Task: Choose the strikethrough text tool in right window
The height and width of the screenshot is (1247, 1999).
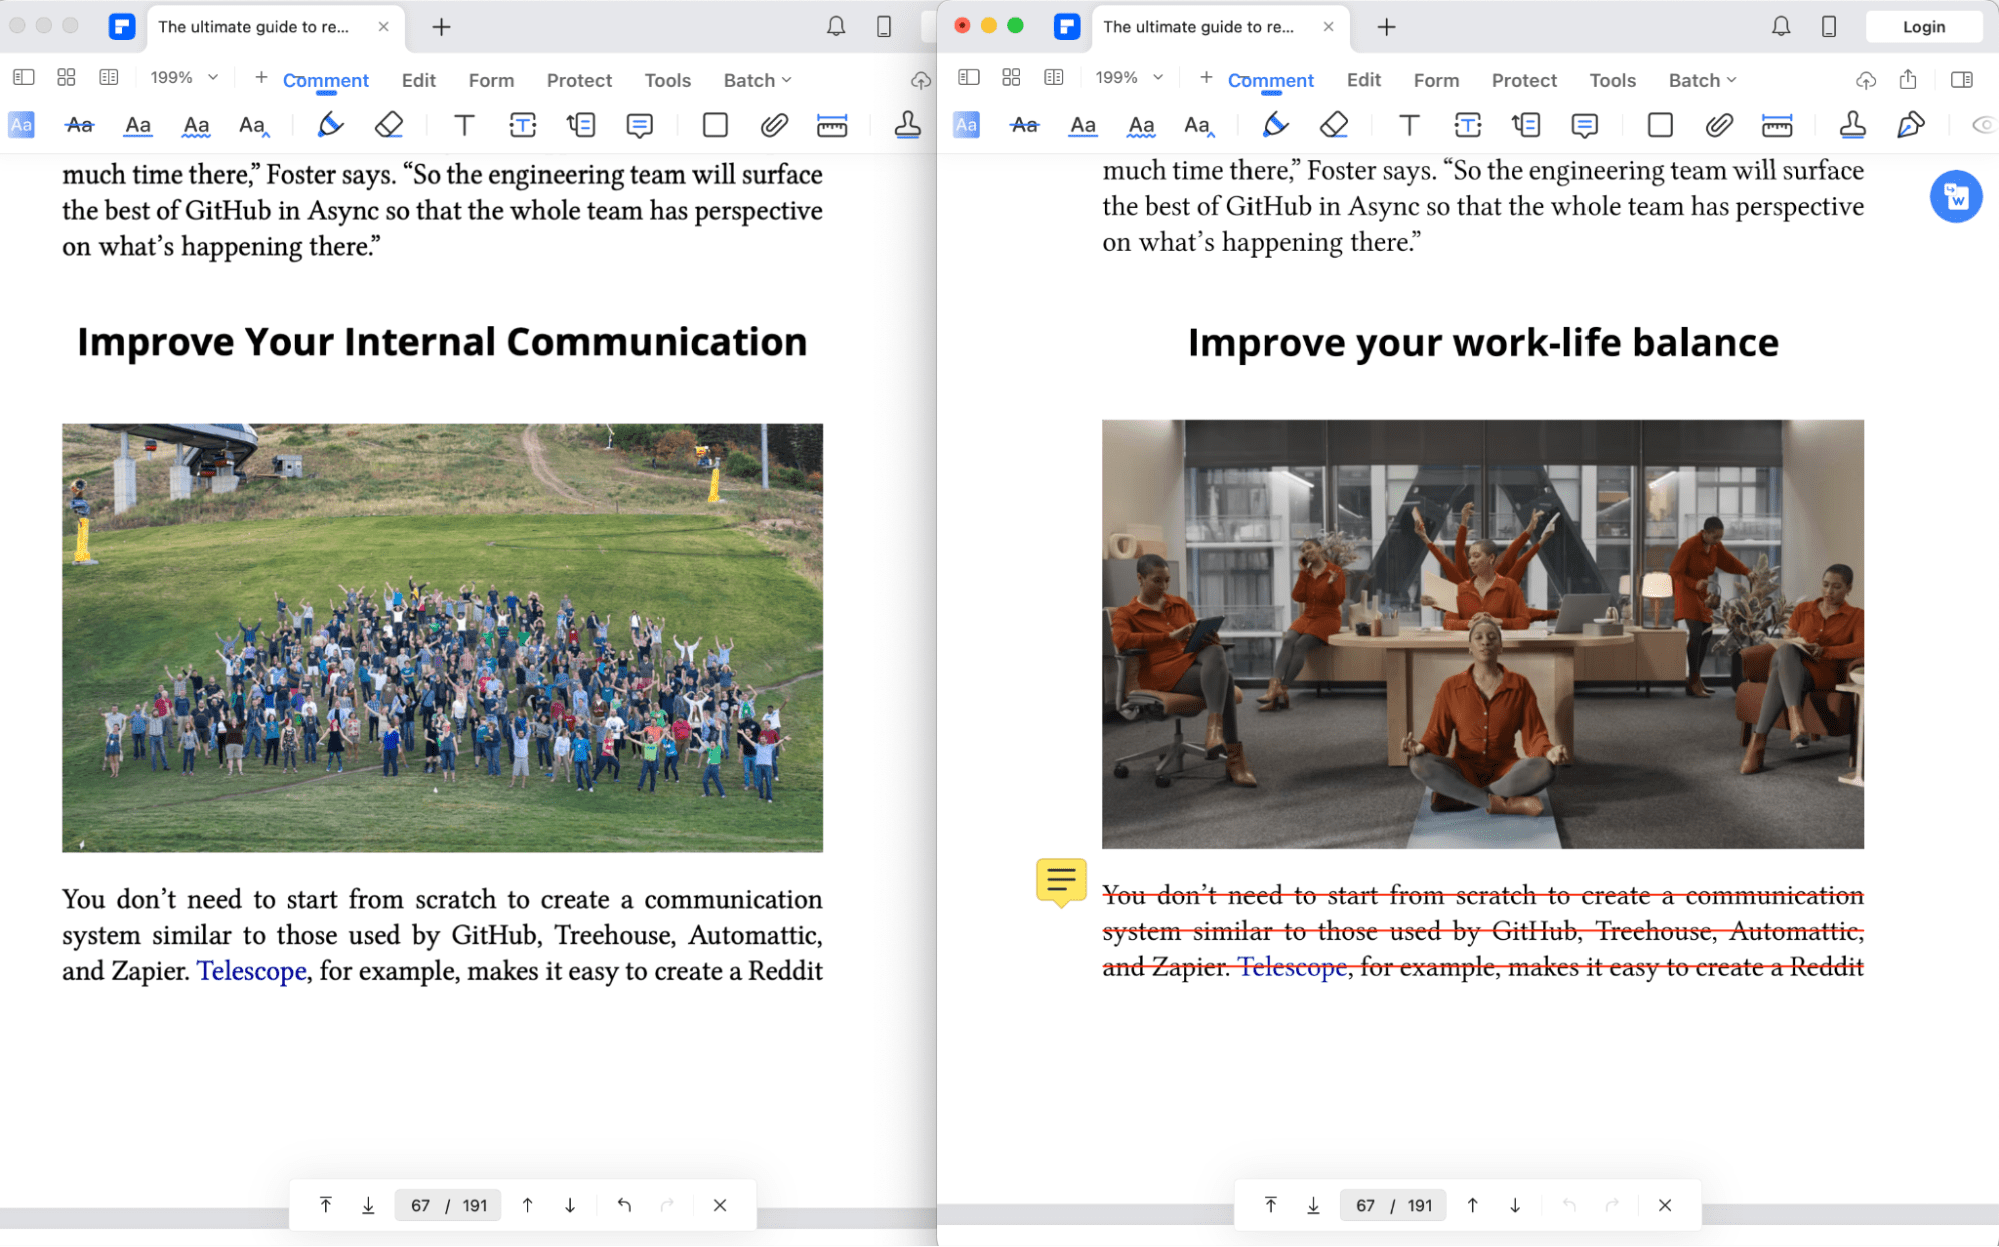Action: (x=1024, y=125)
